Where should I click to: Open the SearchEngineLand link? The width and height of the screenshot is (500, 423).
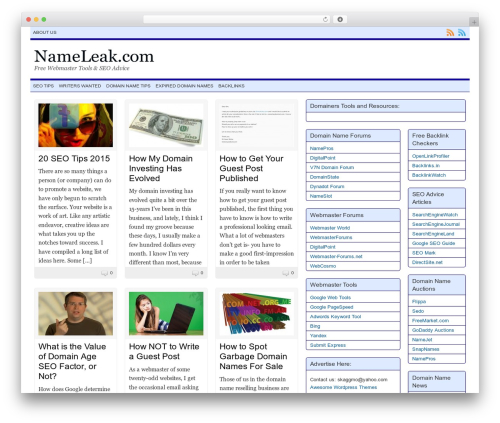[433, 234]
